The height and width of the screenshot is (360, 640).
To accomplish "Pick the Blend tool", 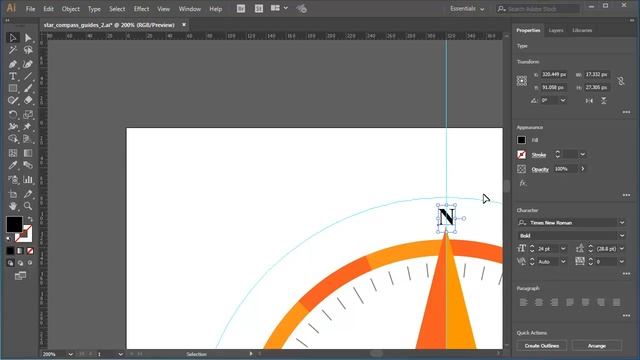I will [28, 165].
